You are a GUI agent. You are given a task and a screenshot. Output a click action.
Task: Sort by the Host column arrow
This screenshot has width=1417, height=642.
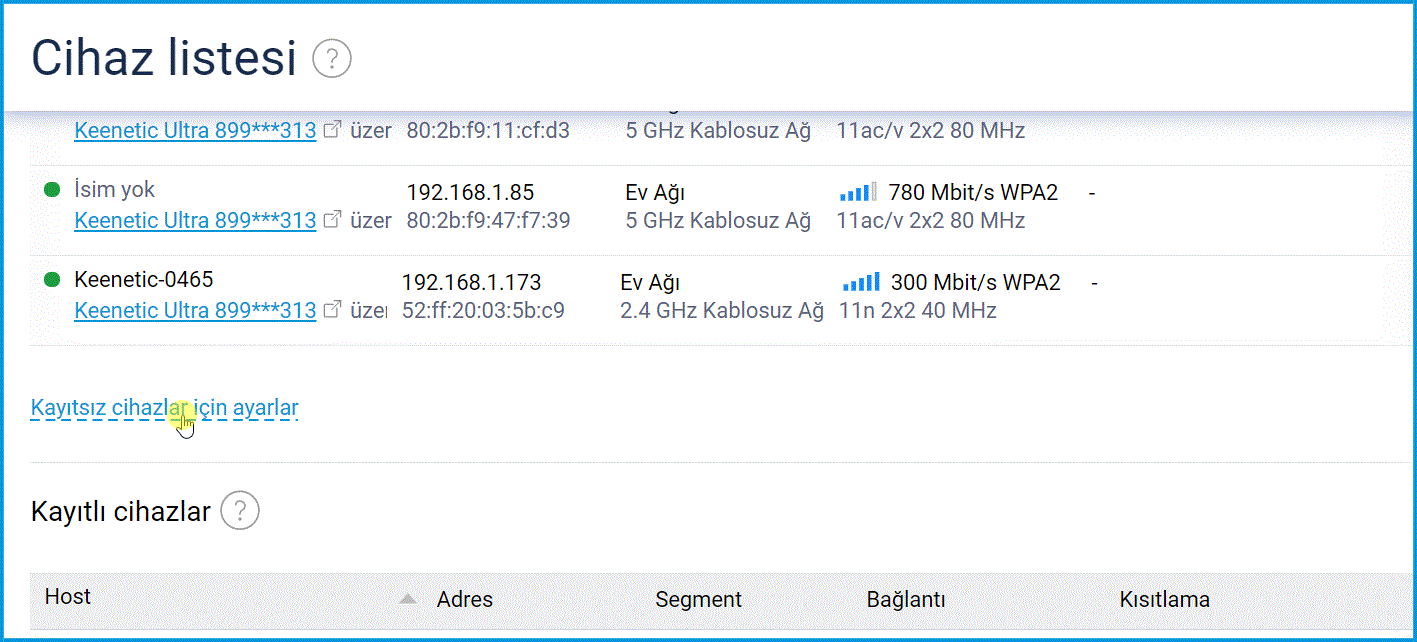[407, 599]
